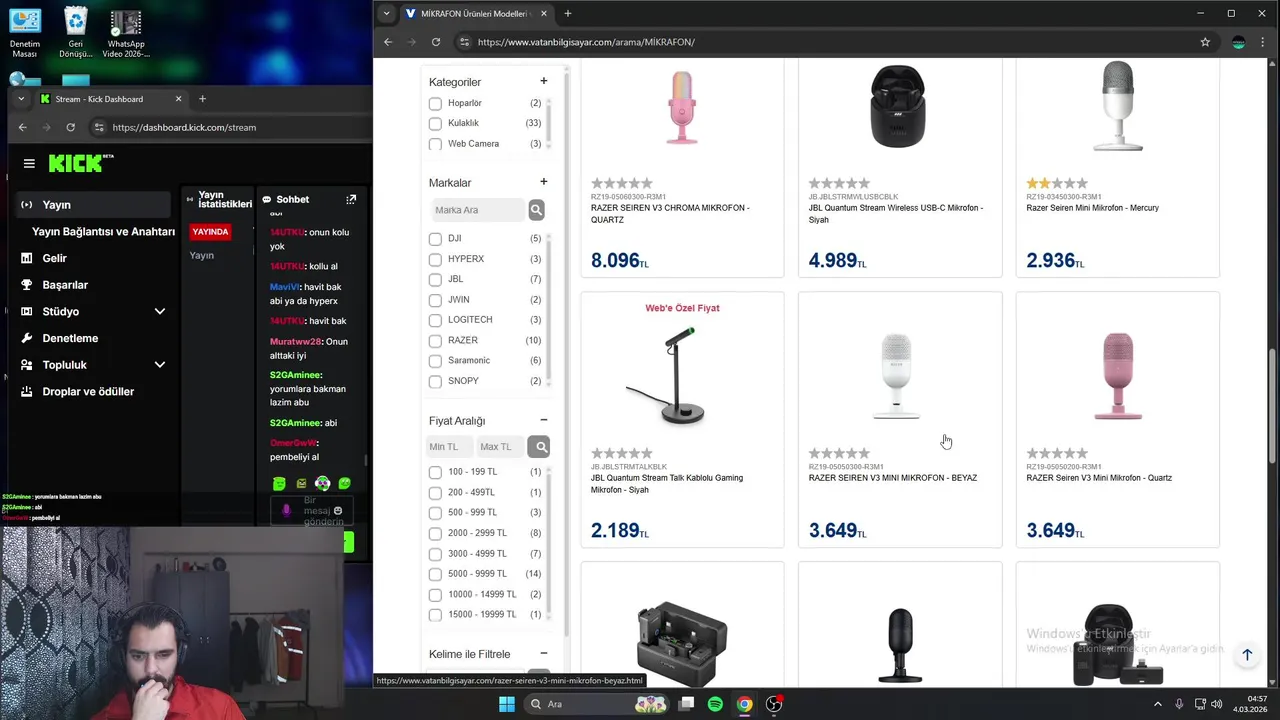
Task: Collapse the Kelime ile Filtrele section
Action: coord(544,654)
